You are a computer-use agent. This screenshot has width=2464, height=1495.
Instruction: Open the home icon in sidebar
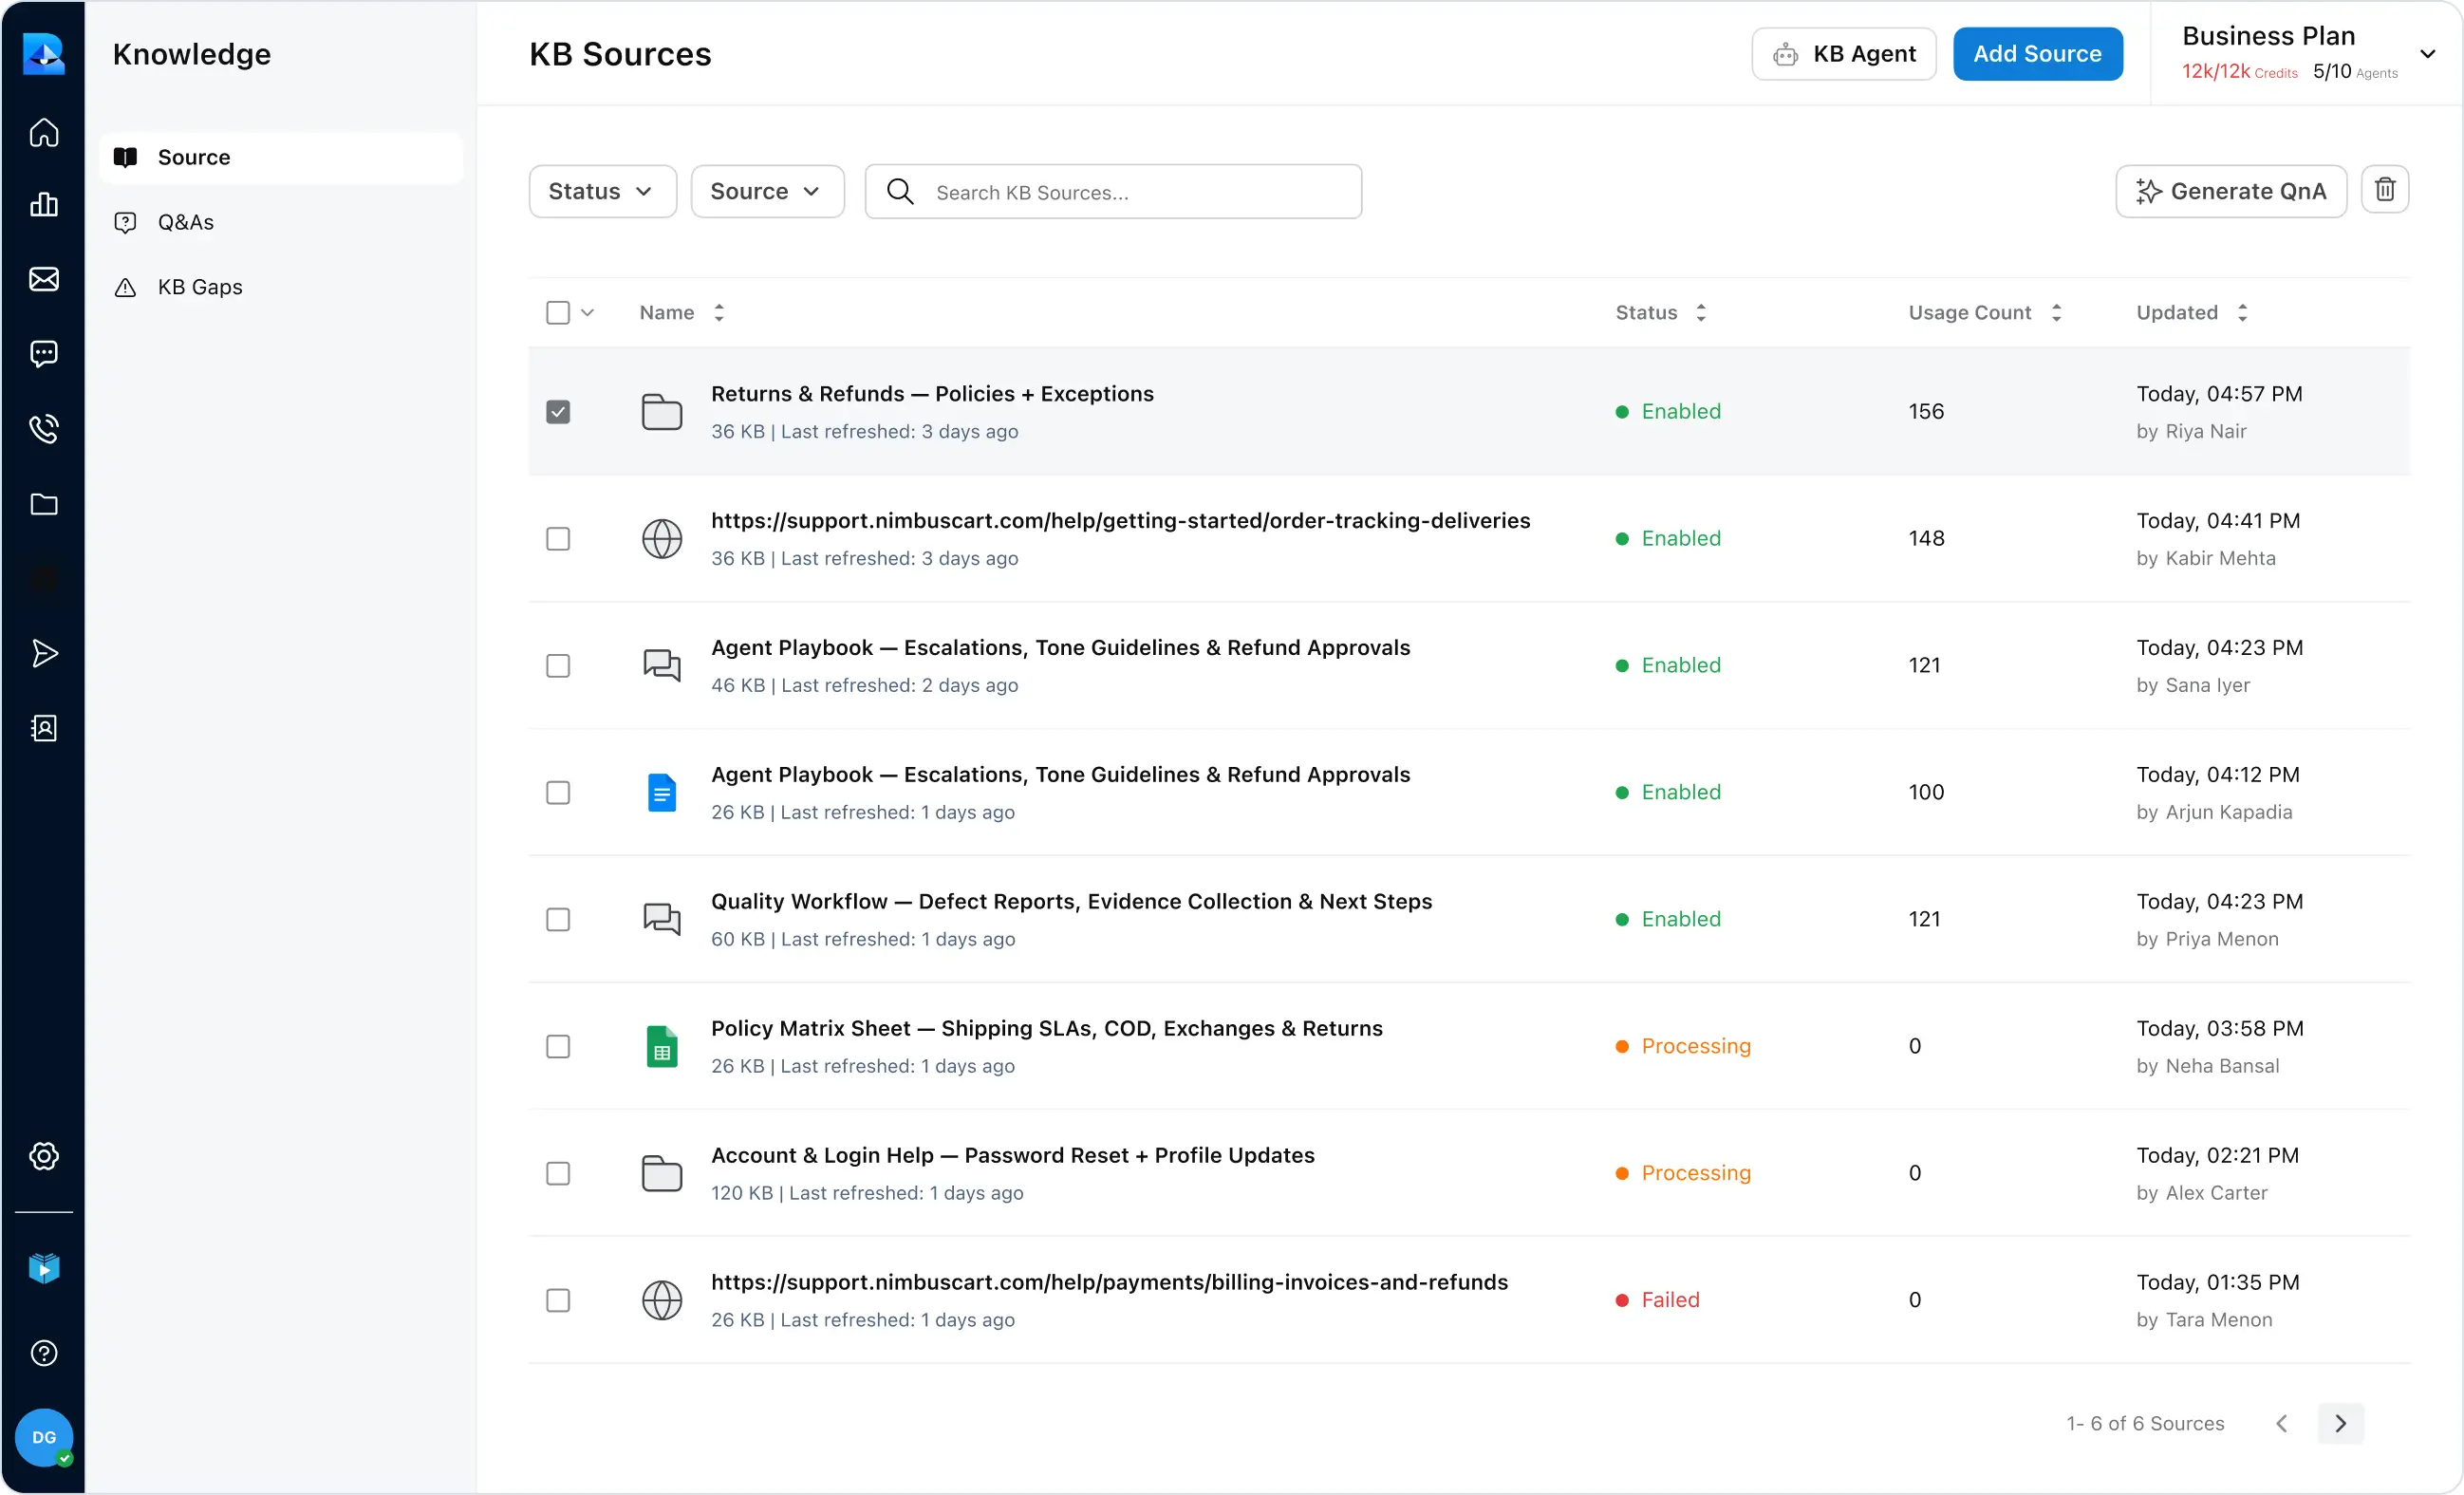click(x=44, y=132)
